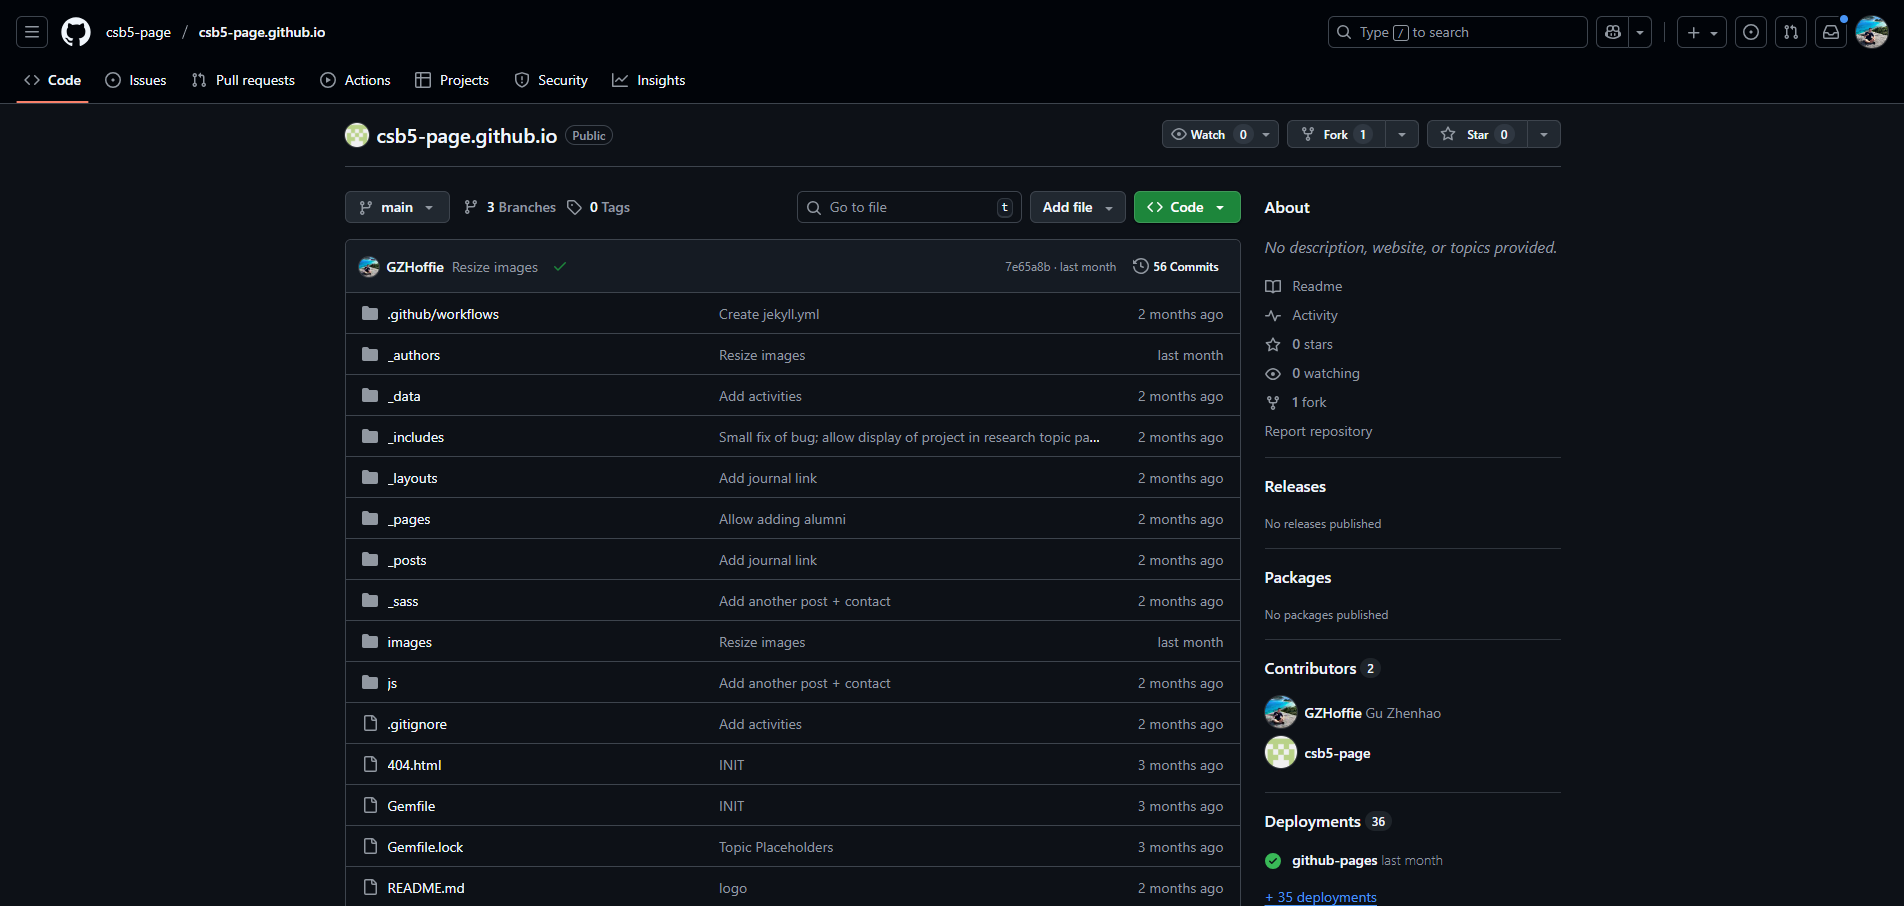Open the 56 Commits history

[1176, 267]
